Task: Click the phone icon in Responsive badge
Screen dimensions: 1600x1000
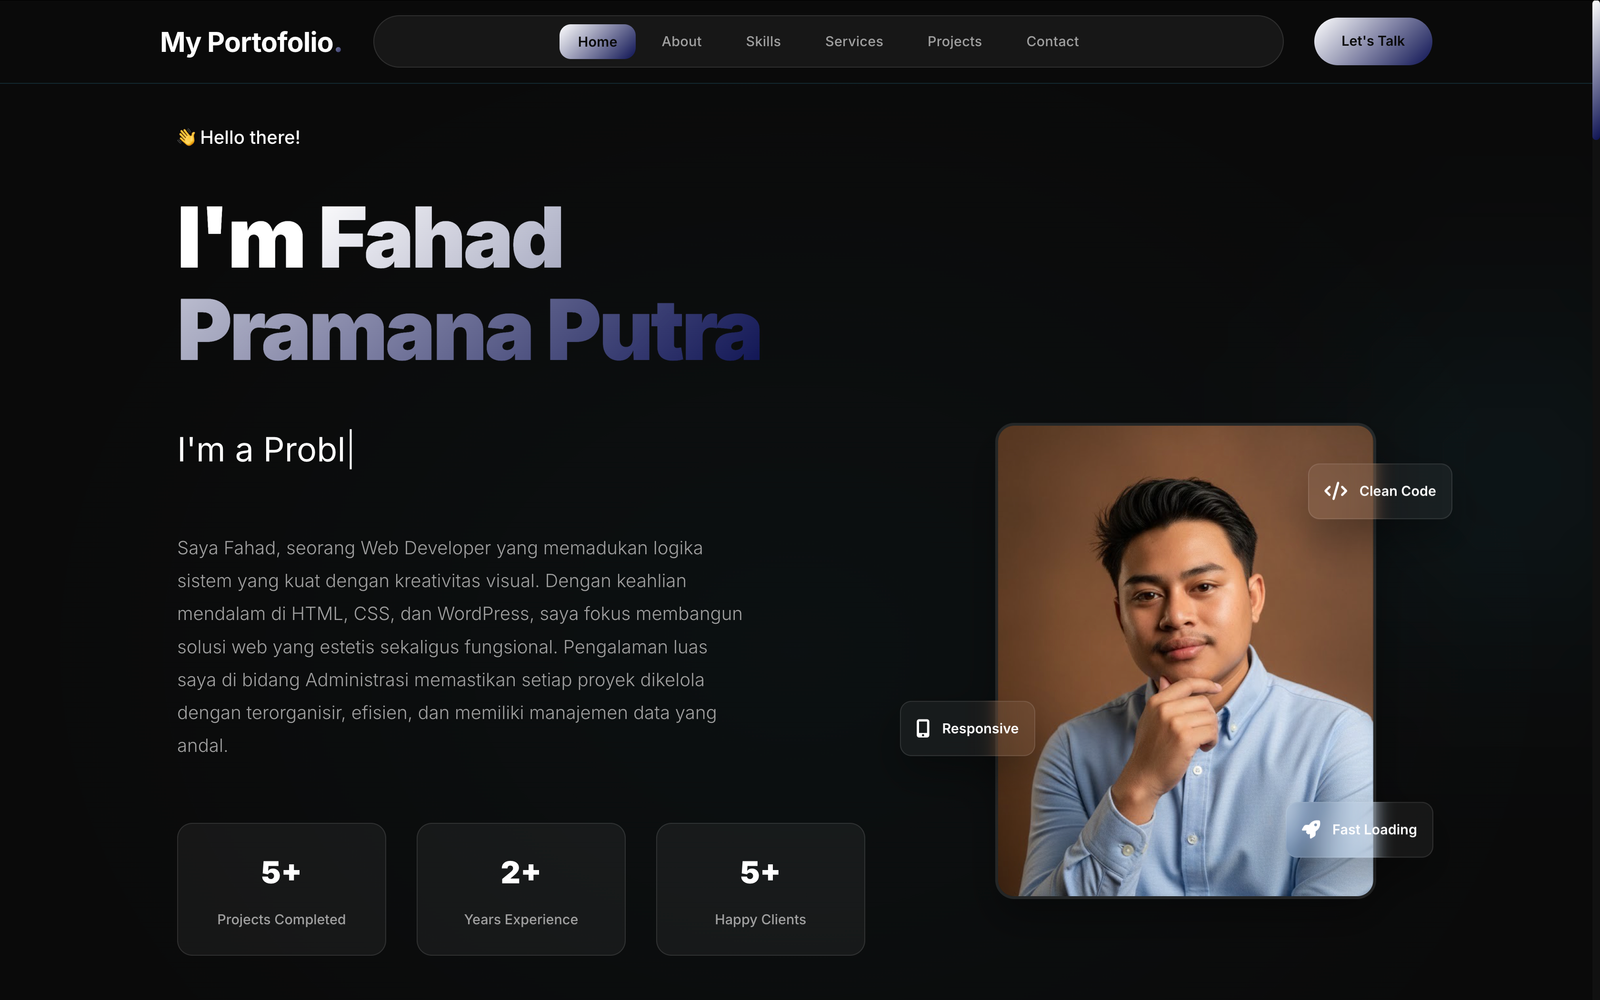Action: pos(923,729)
